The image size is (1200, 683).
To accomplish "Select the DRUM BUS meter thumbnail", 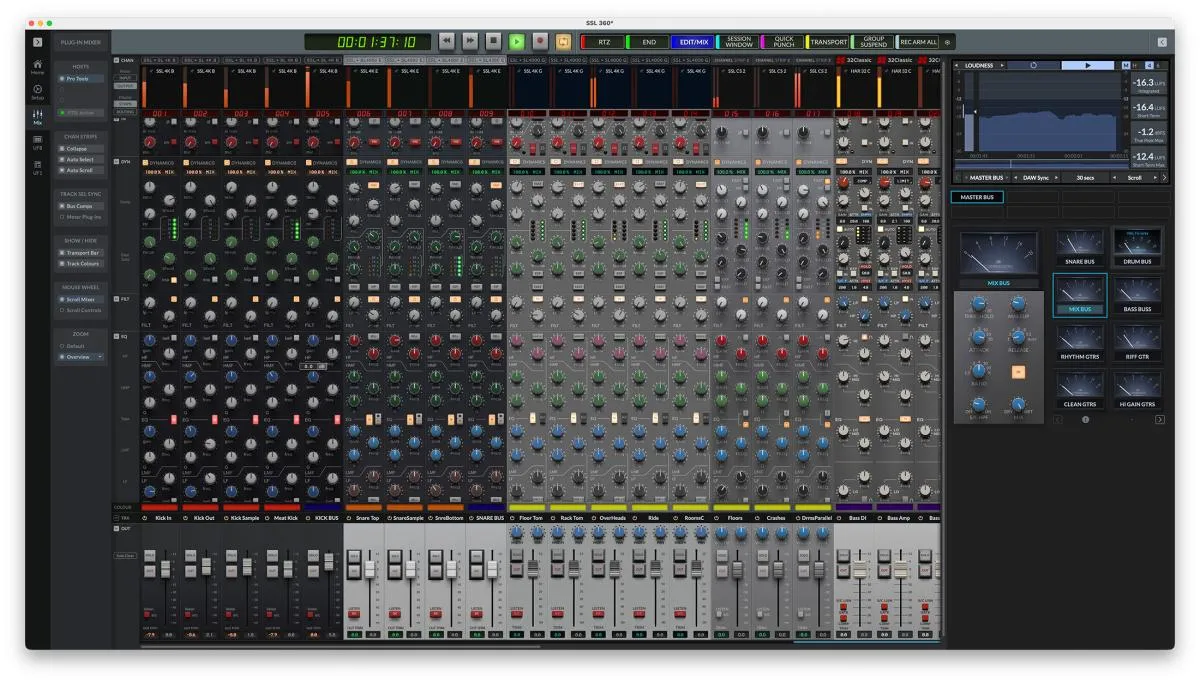I will coord(1137,247).
